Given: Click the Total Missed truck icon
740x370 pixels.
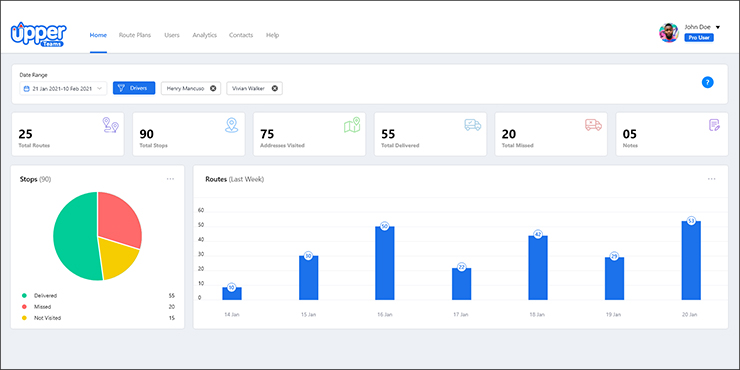Looking at the screenshot, I should pyautogui.click(x=593, y=125).
